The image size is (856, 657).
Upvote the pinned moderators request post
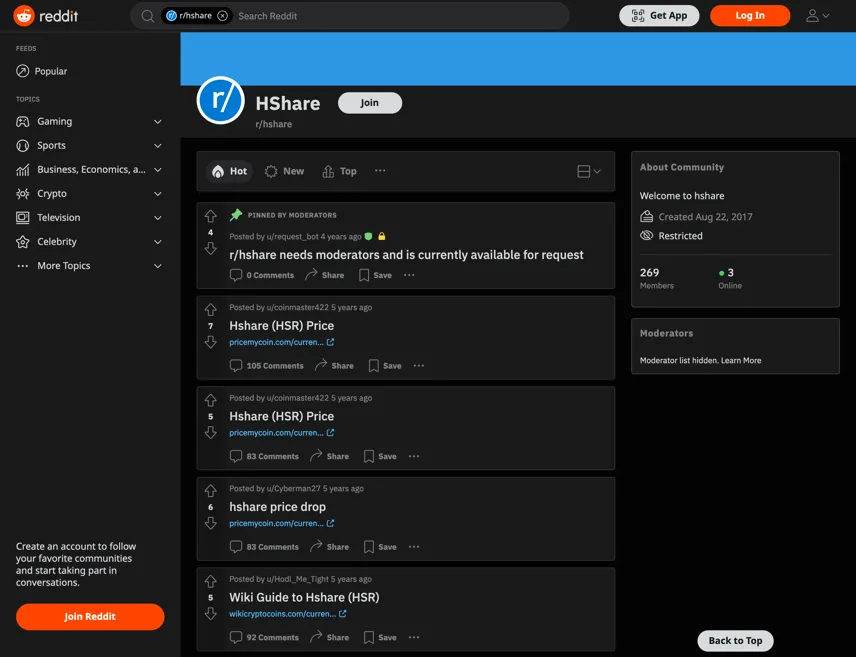coord(211,216)
